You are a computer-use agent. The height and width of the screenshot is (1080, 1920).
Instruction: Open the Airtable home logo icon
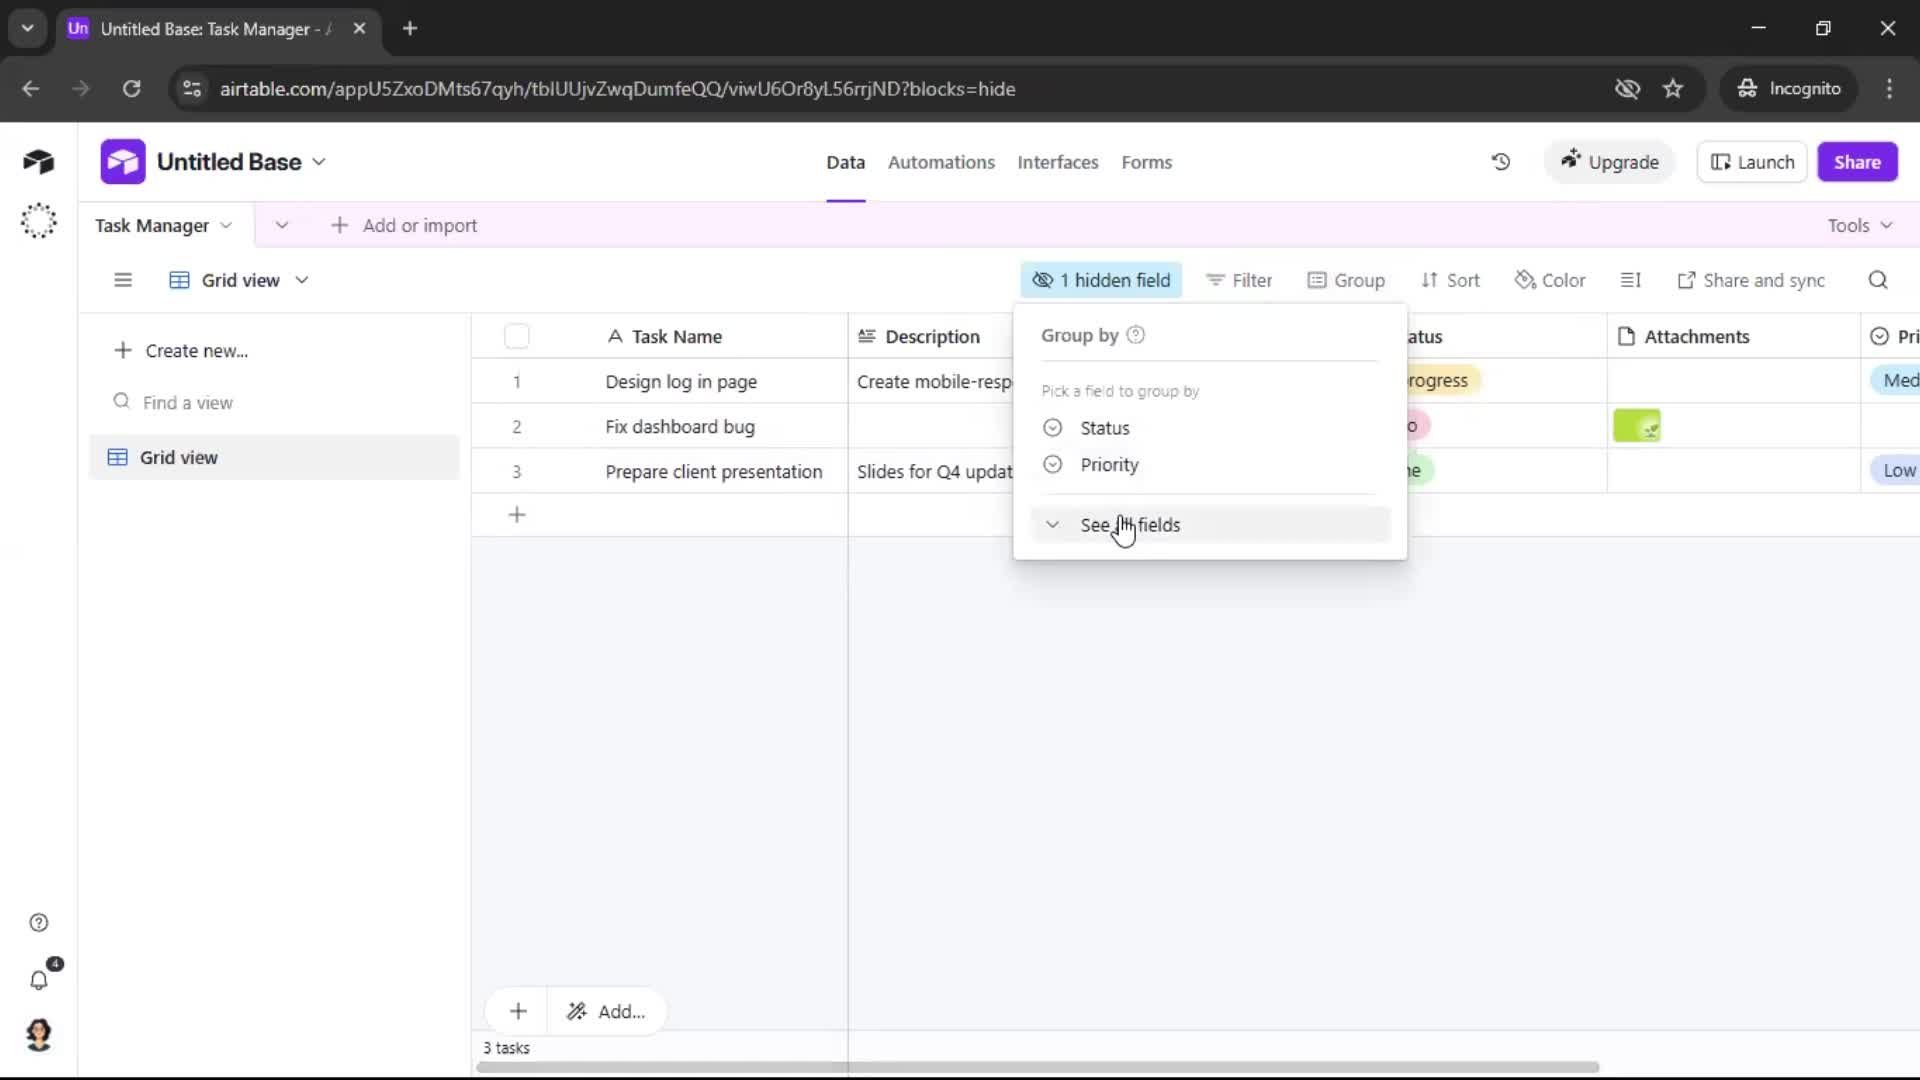coord(38,162)
